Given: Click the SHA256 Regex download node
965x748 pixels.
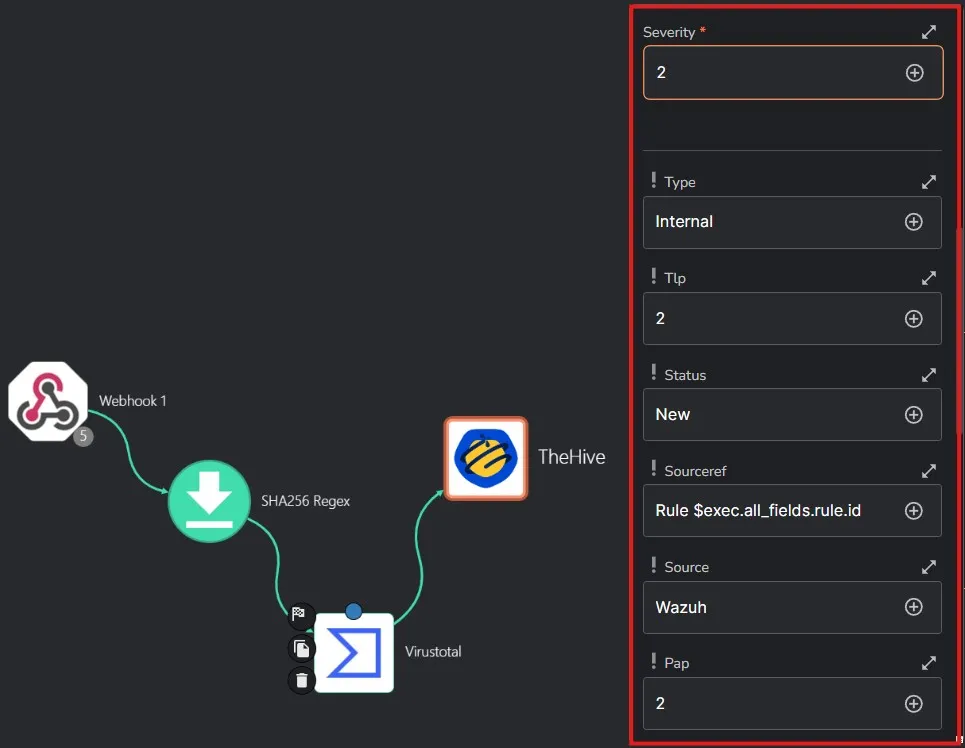Looking at the screenshot, I should coord(209,501).
